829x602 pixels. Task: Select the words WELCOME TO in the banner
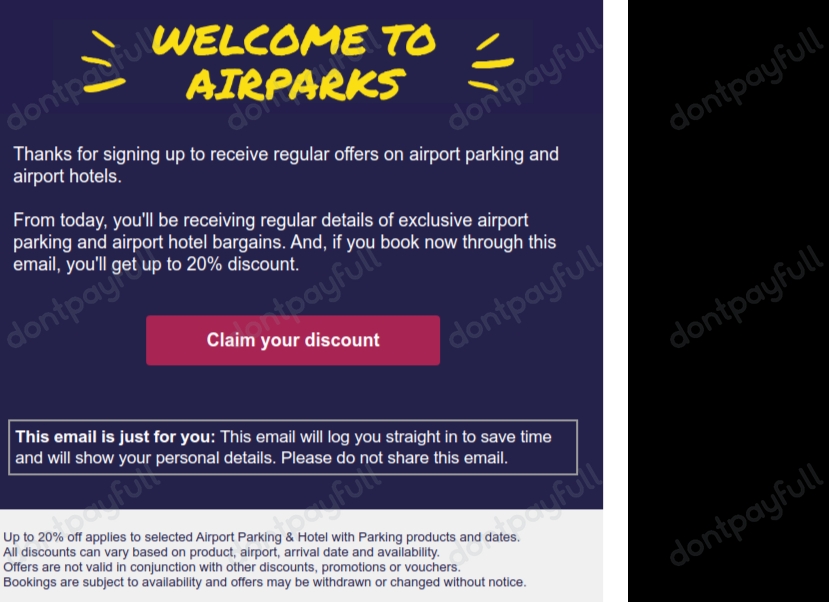[294, 40]
